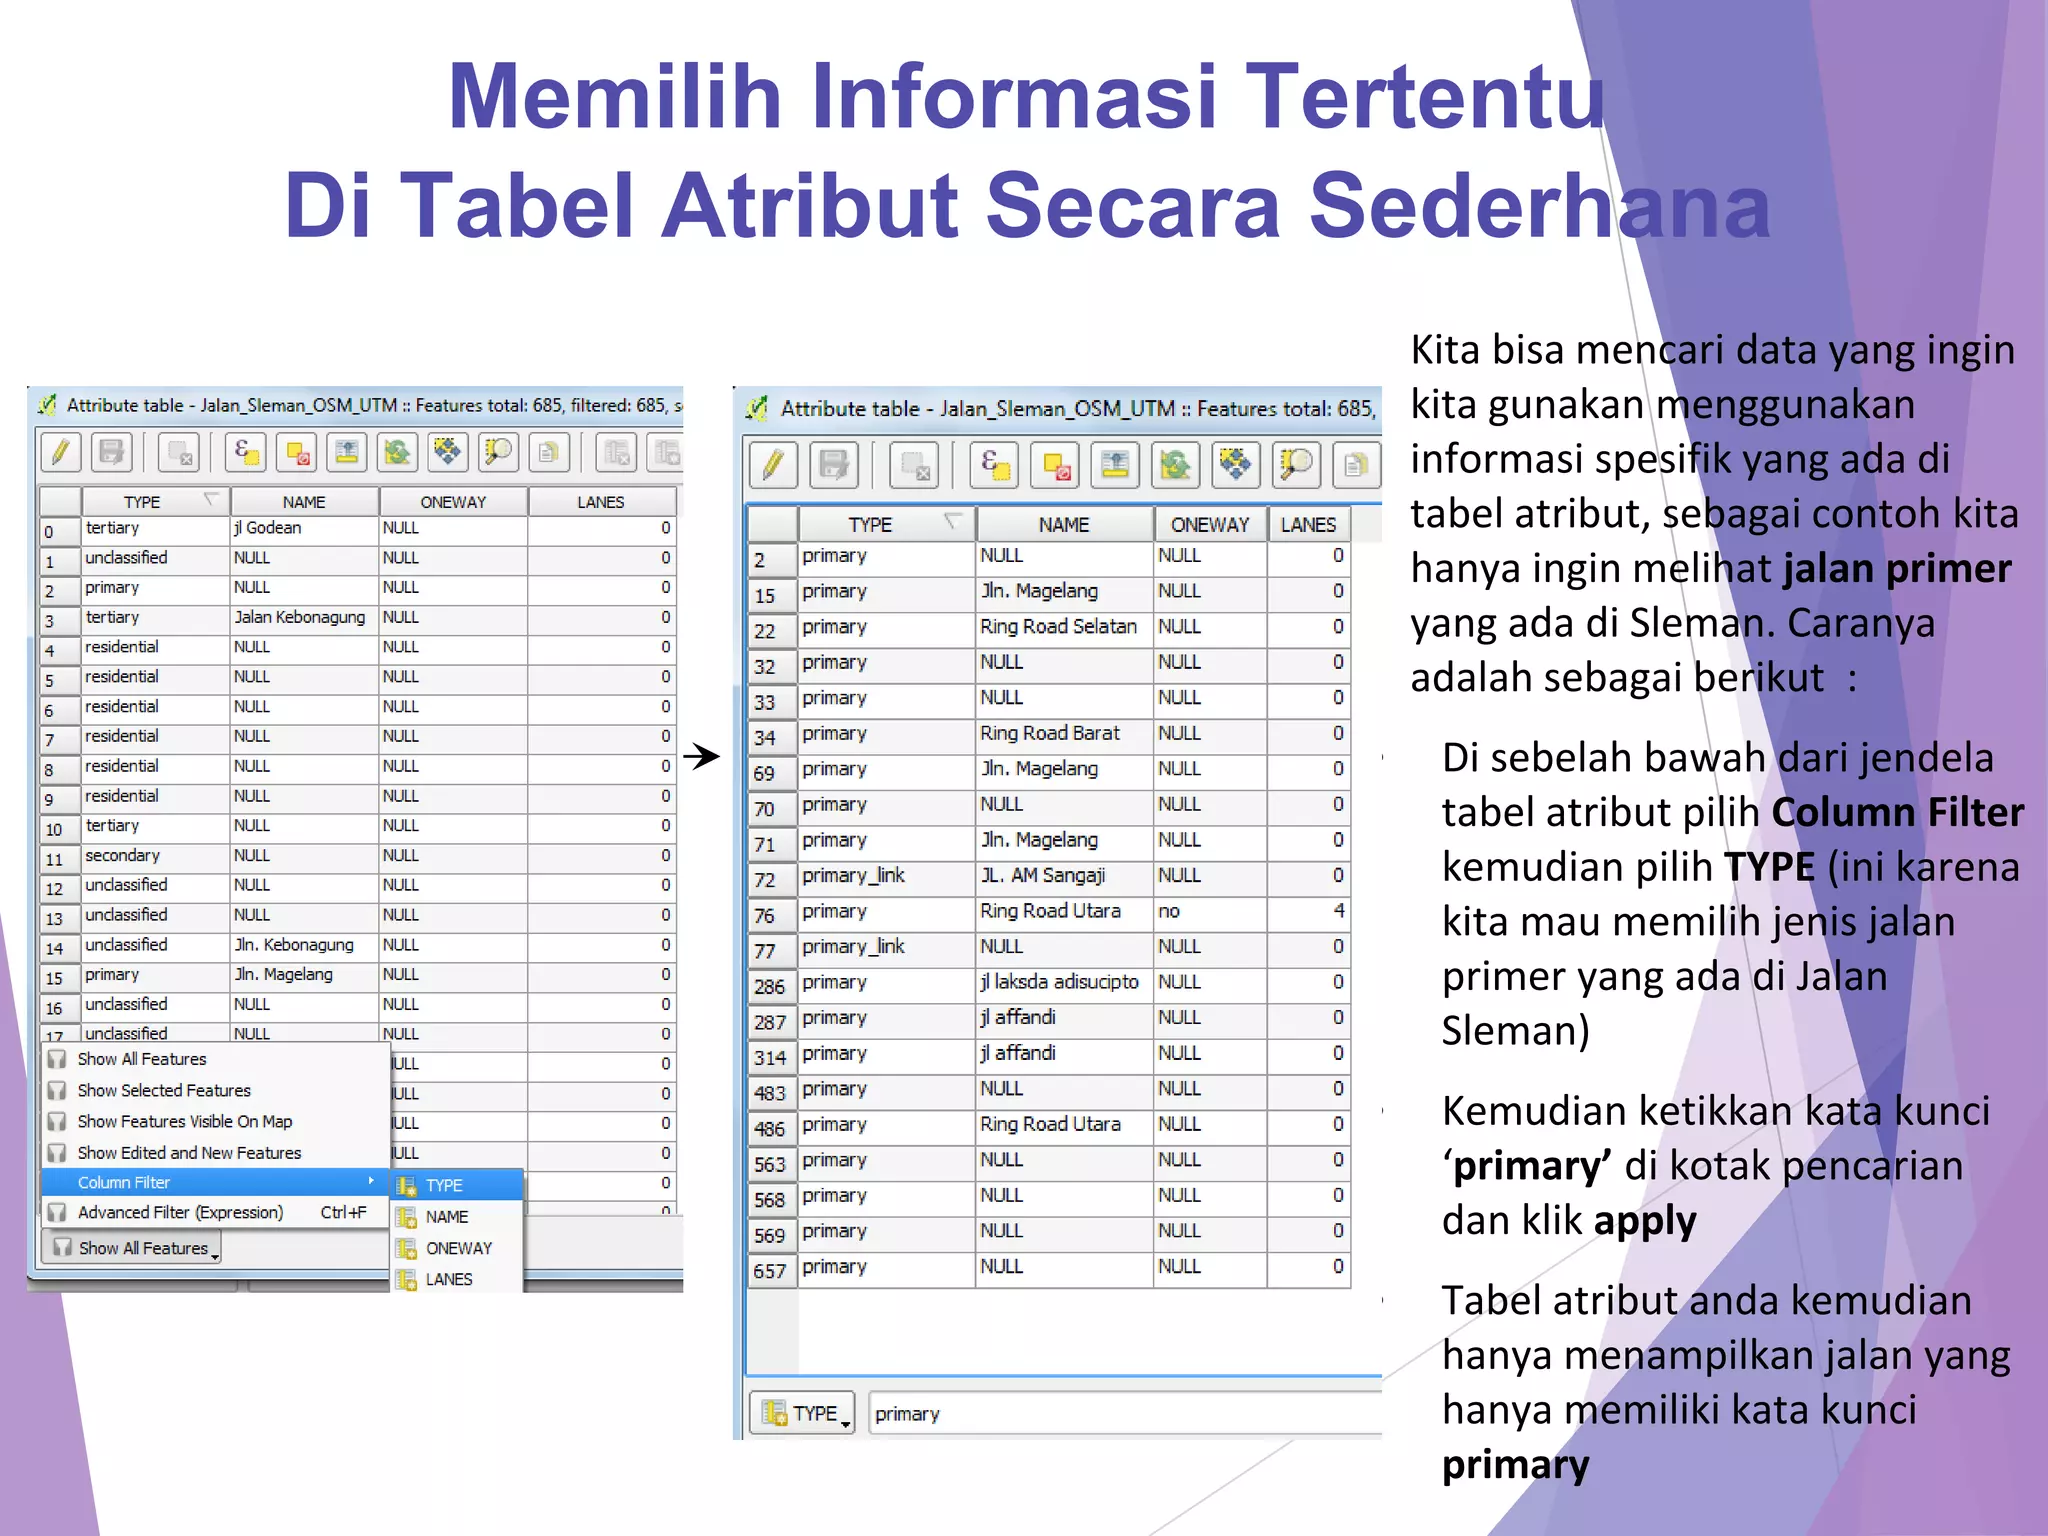
Task: Select row 15 header in left table
Action: coord(60,977)
